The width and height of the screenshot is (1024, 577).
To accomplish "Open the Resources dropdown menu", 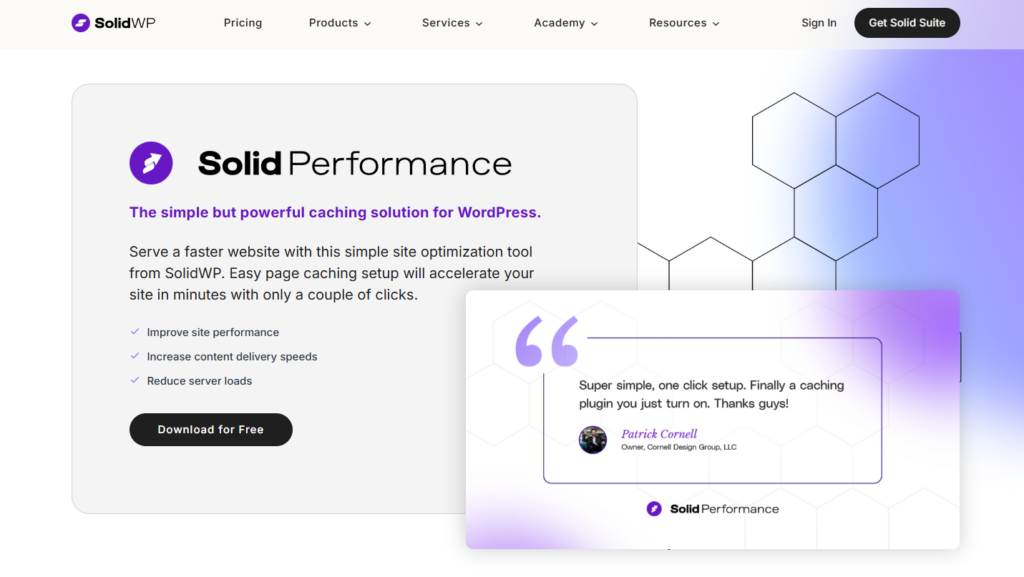I will click(684, 23).
